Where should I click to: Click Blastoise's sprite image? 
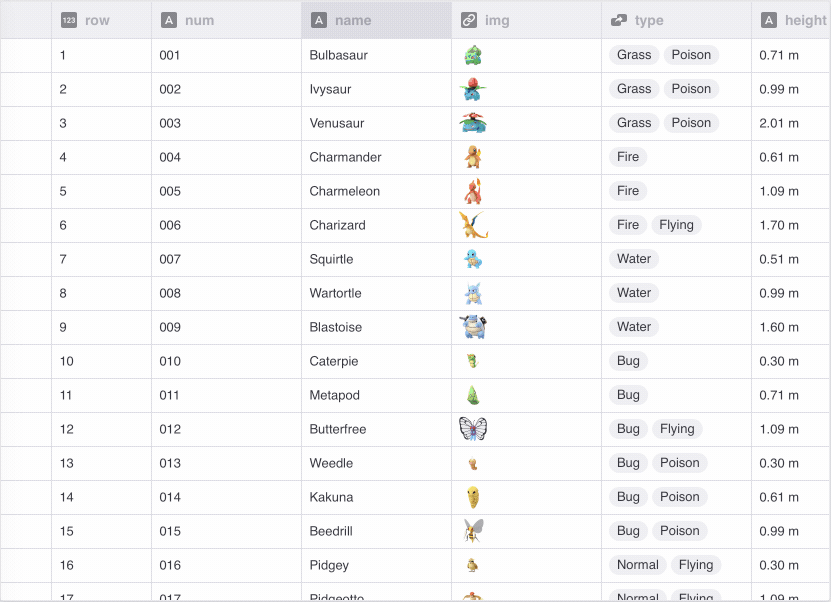(x=473, y=327)
